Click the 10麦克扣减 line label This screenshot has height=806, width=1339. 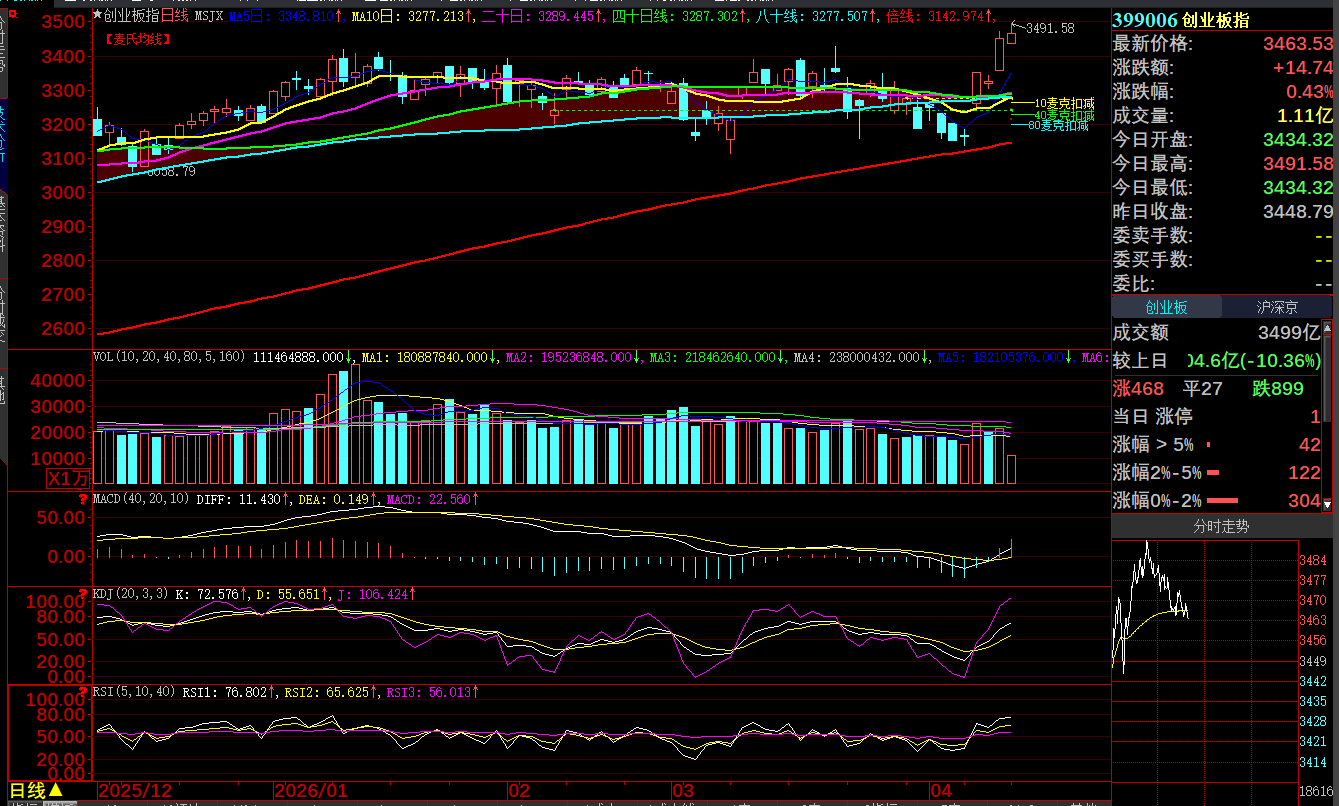pos(1063,103)
